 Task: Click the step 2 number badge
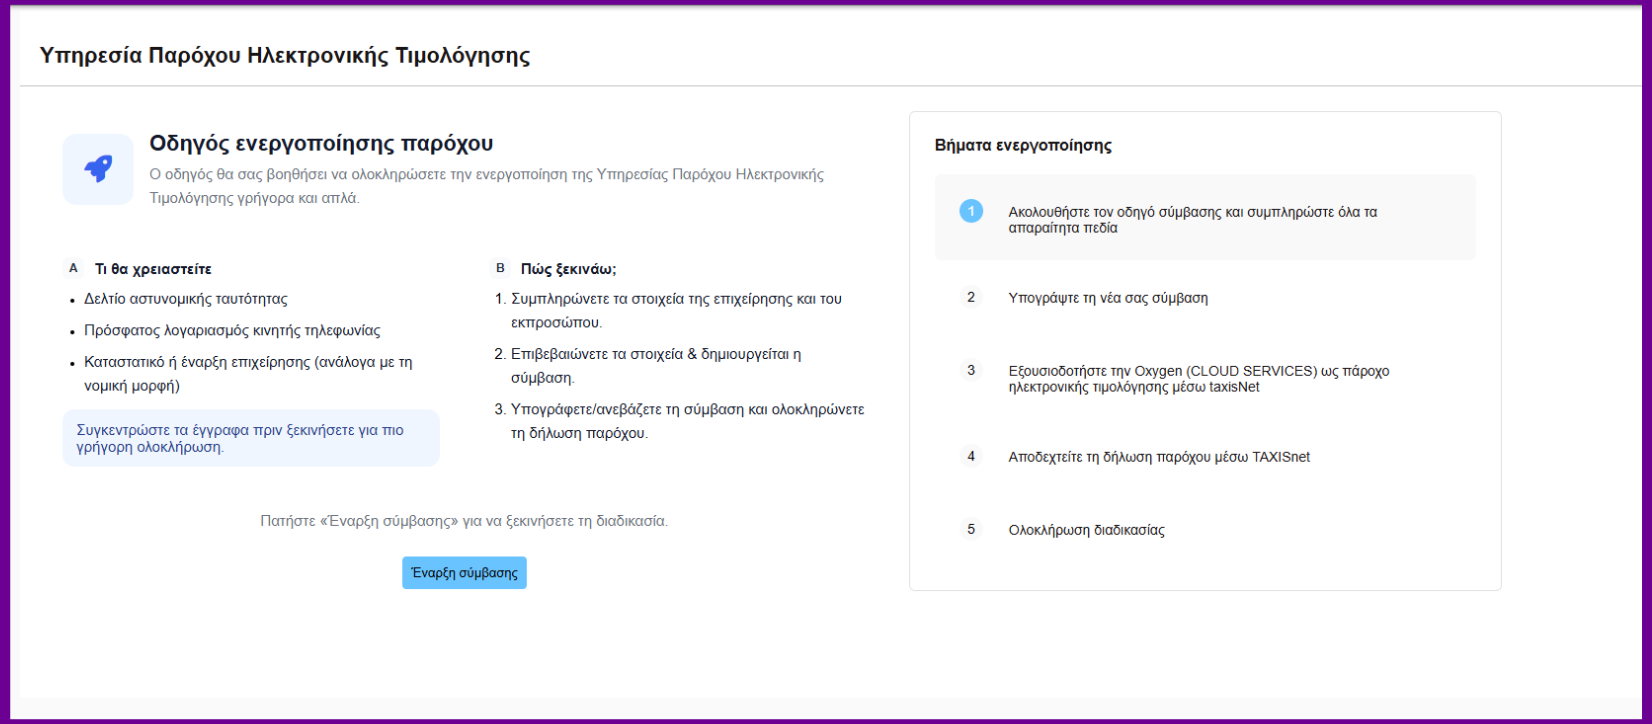(x=970, y=297)
